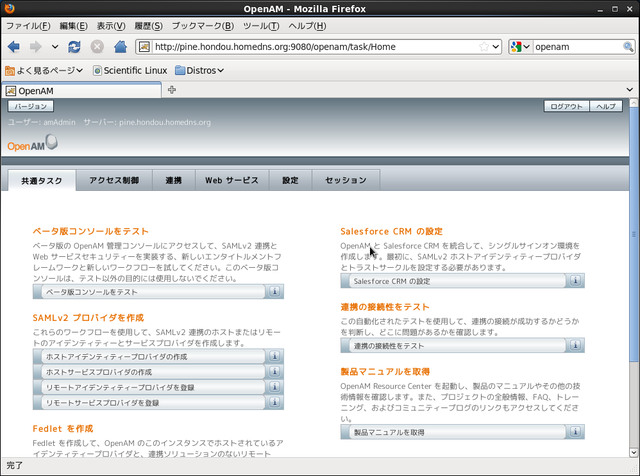
Task: Click the ログアウト button
Action: pos(567,107)
